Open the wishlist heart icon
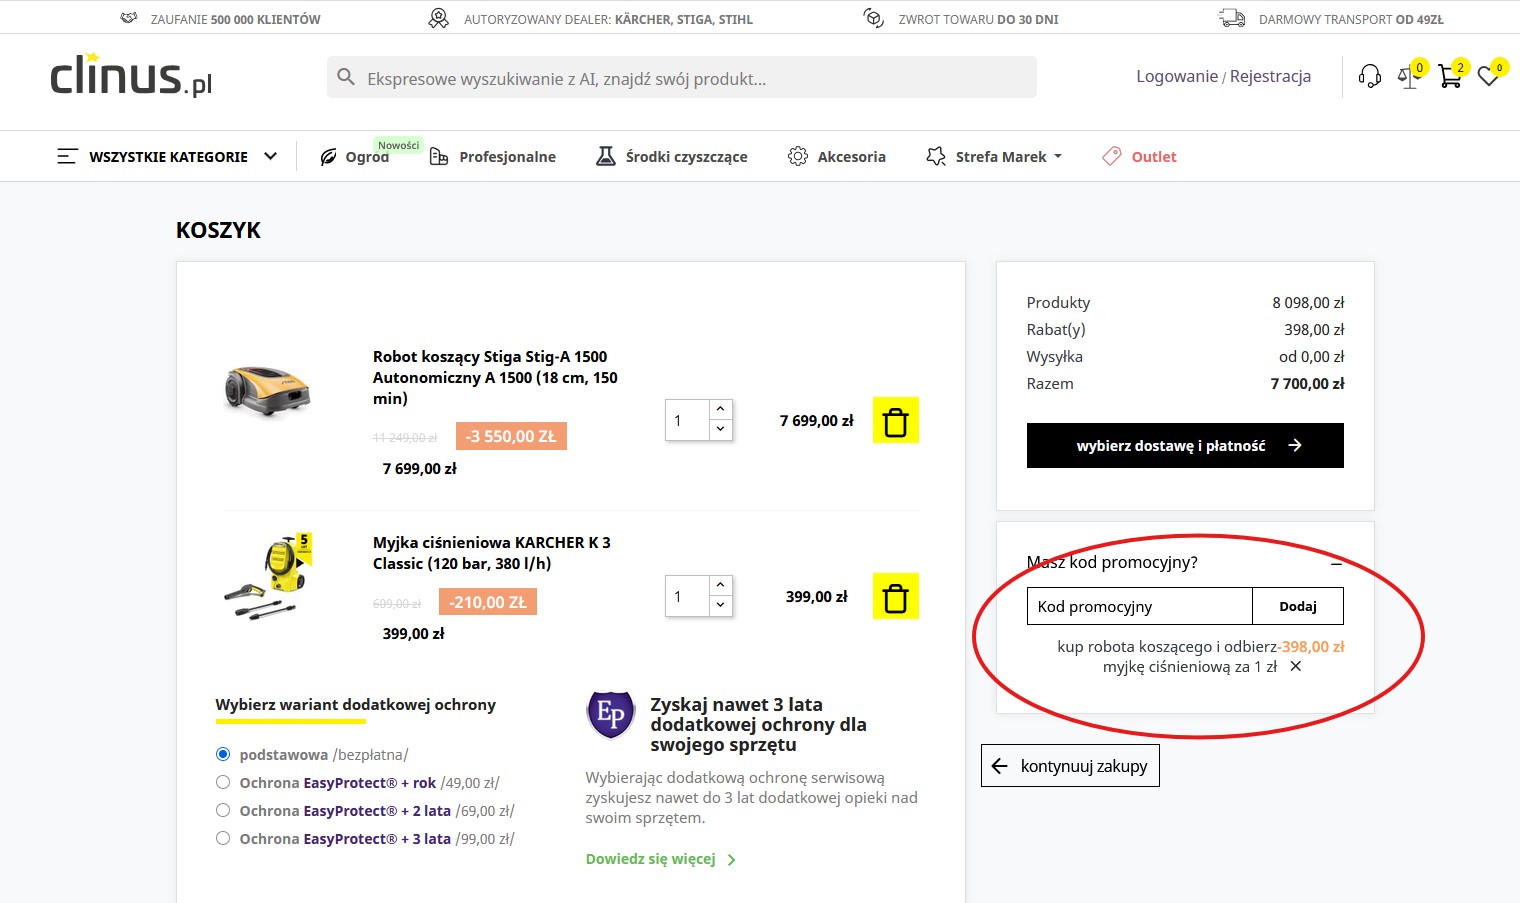 coord(1489,76)
